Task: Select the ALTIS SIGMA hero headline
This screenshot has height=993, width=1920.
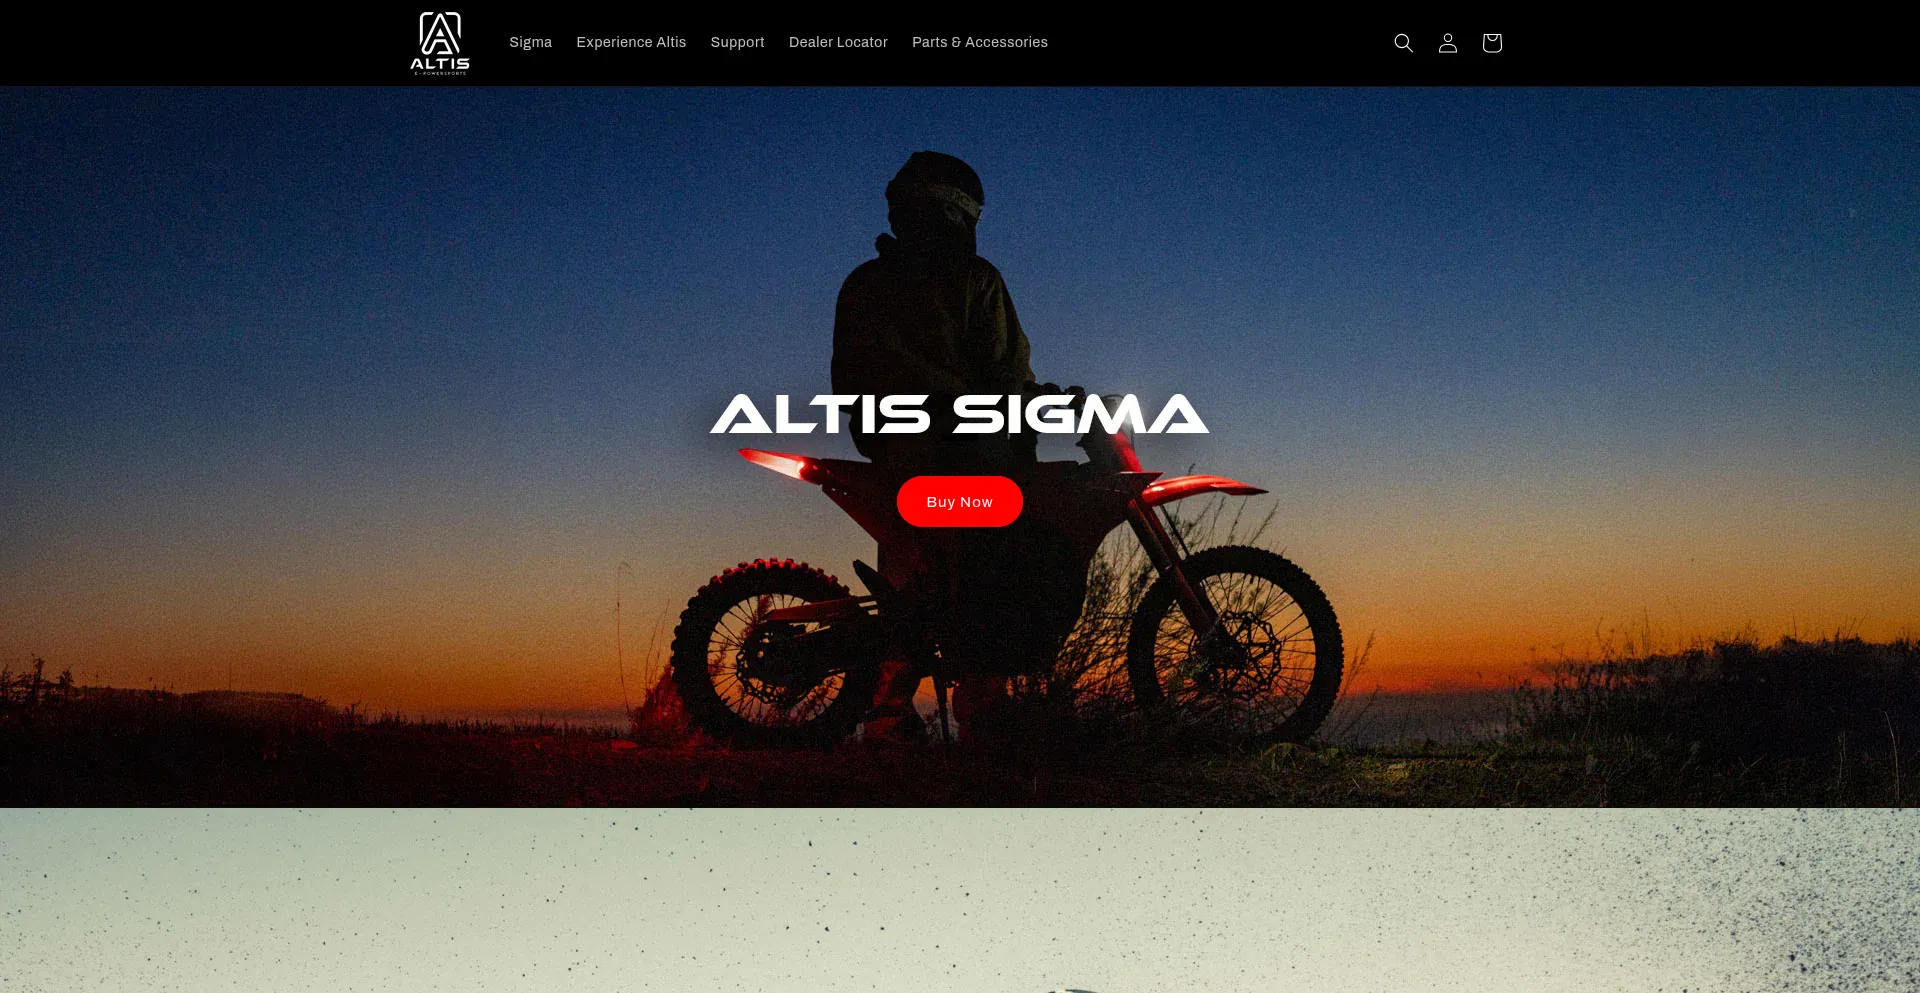Action: coord(959,414)
